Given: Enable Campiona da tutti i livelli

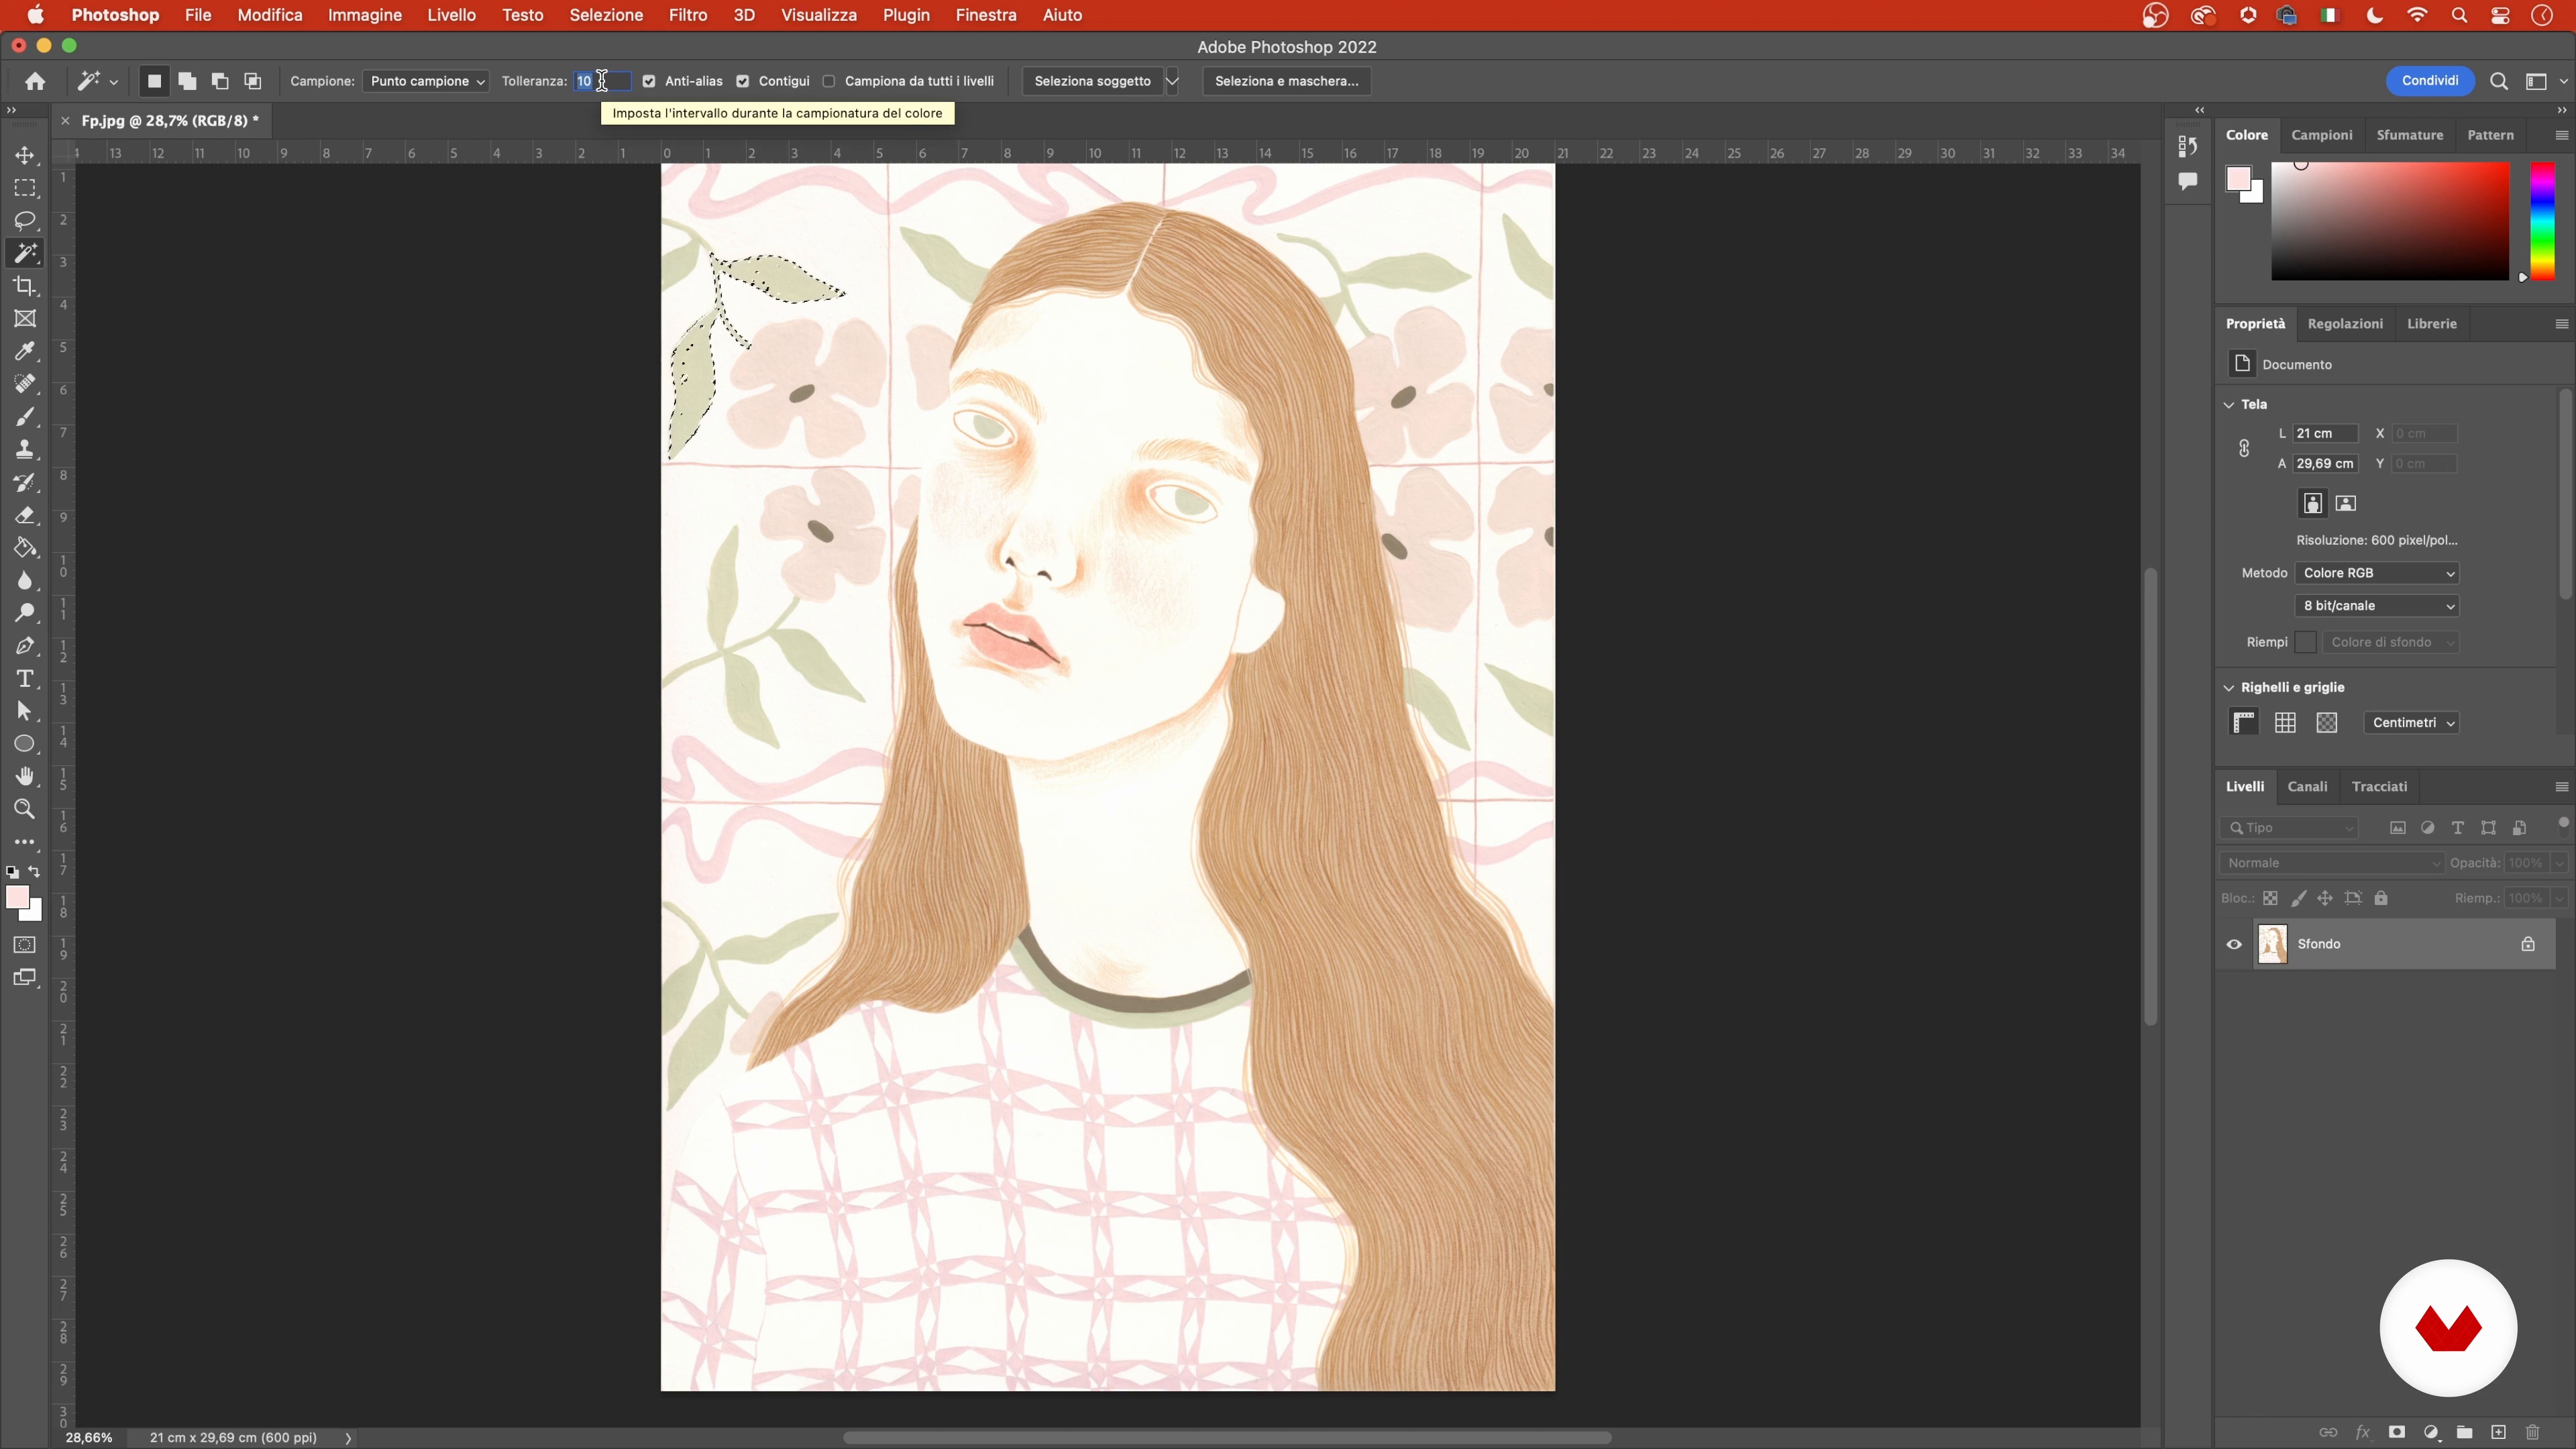Looking at the screenshot, I should 829,81.
